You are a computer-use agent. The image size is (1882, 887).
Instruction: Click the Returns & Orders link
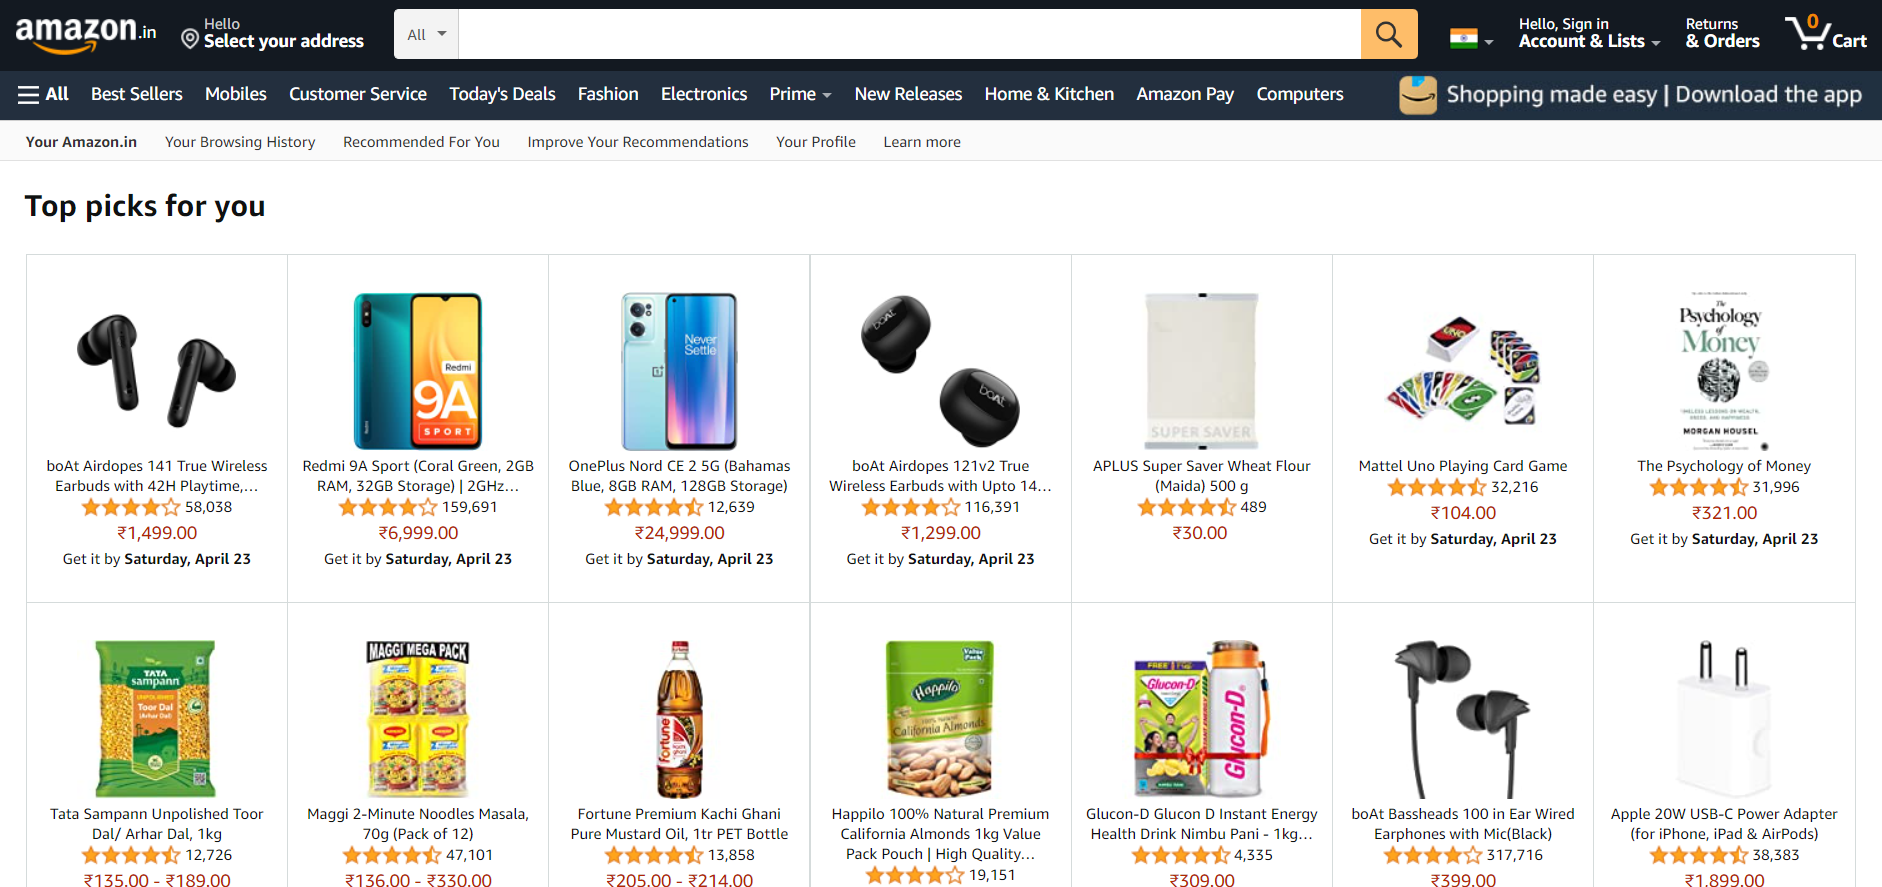tap(1721, 33)
